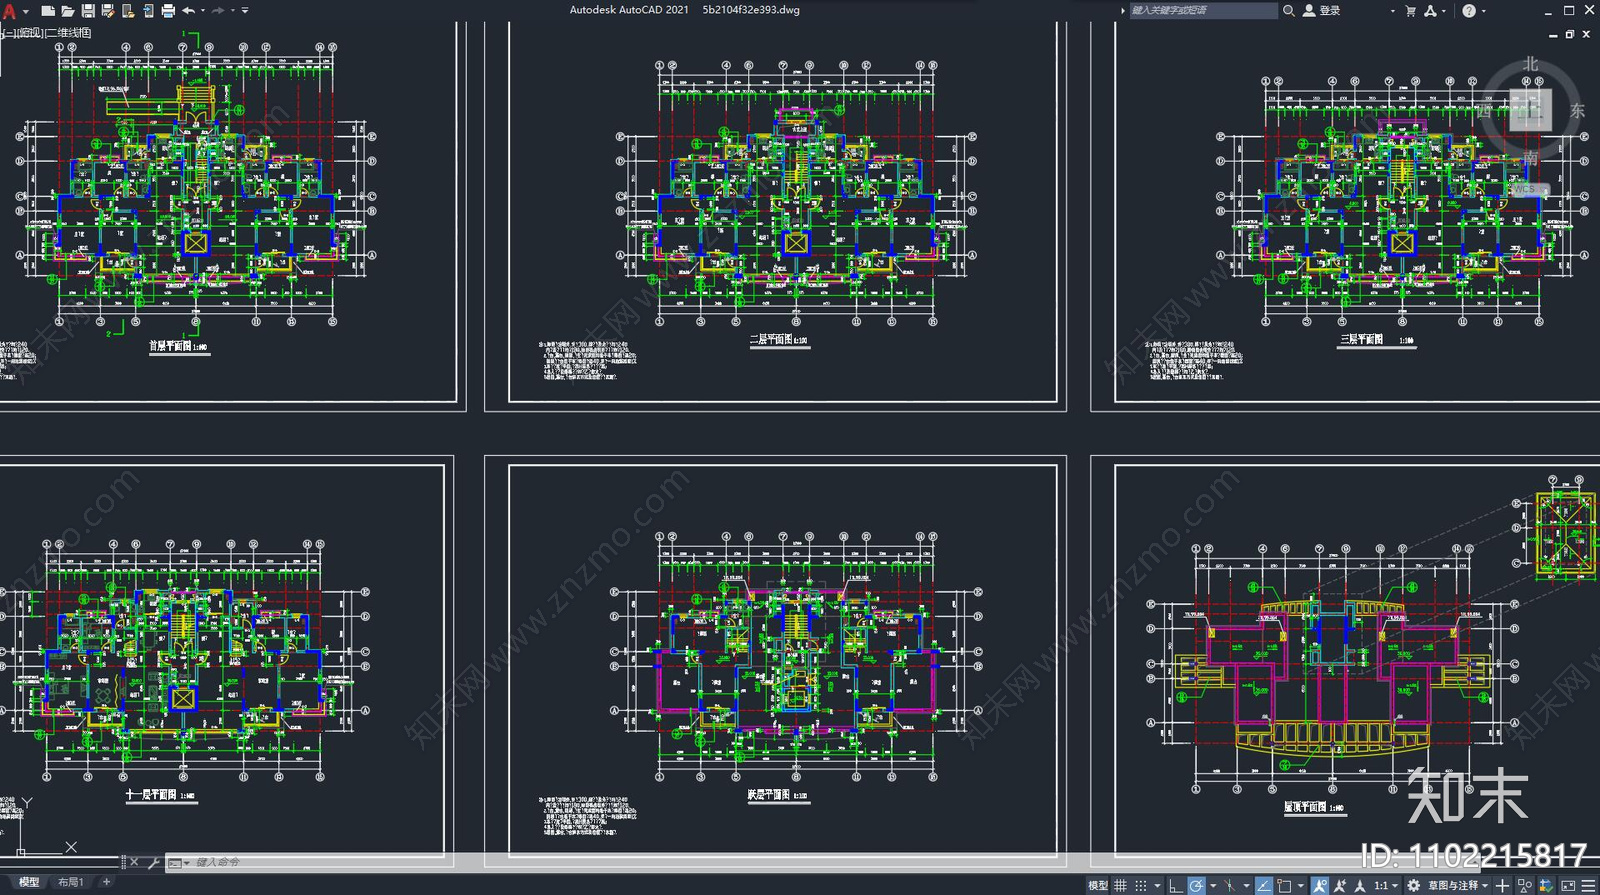1600x895 pixels.
Task: Create a new drawing from Quick Access toolbar
Action: click(x=48, y=11)
